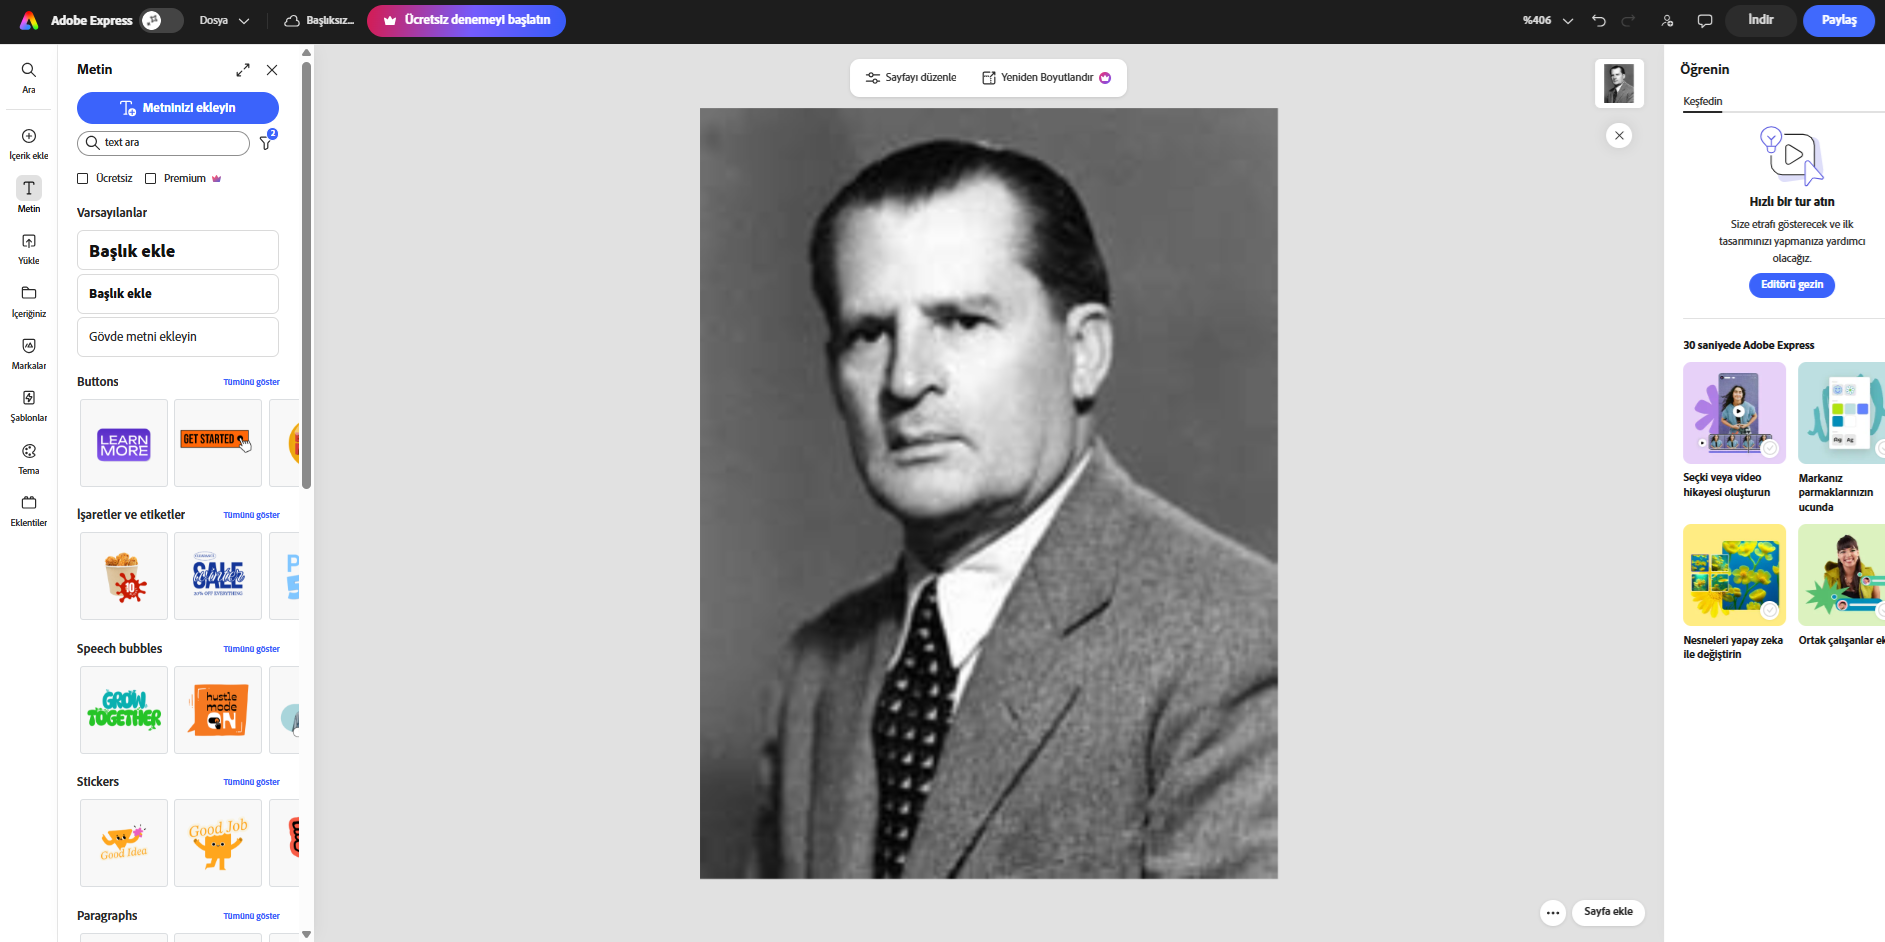Screen dimensions: 1885x942
Task: Select the Metin text tool
Action: [29, 195]
